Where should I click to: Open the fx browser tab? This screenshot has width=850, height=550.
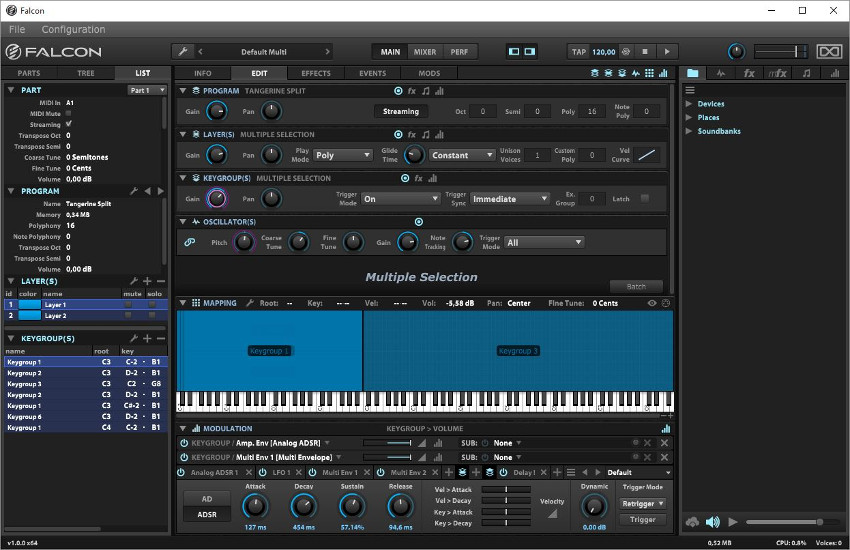click(749, 73)
